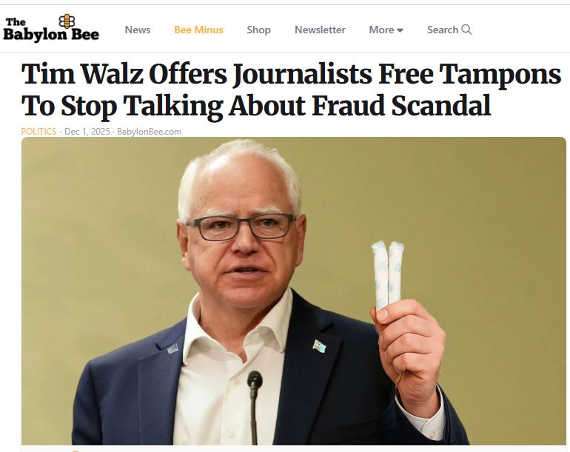Open the Newsletter signup page
Image resolution: width=570 pixels, height=452 pixels.
tap(320, 30)
